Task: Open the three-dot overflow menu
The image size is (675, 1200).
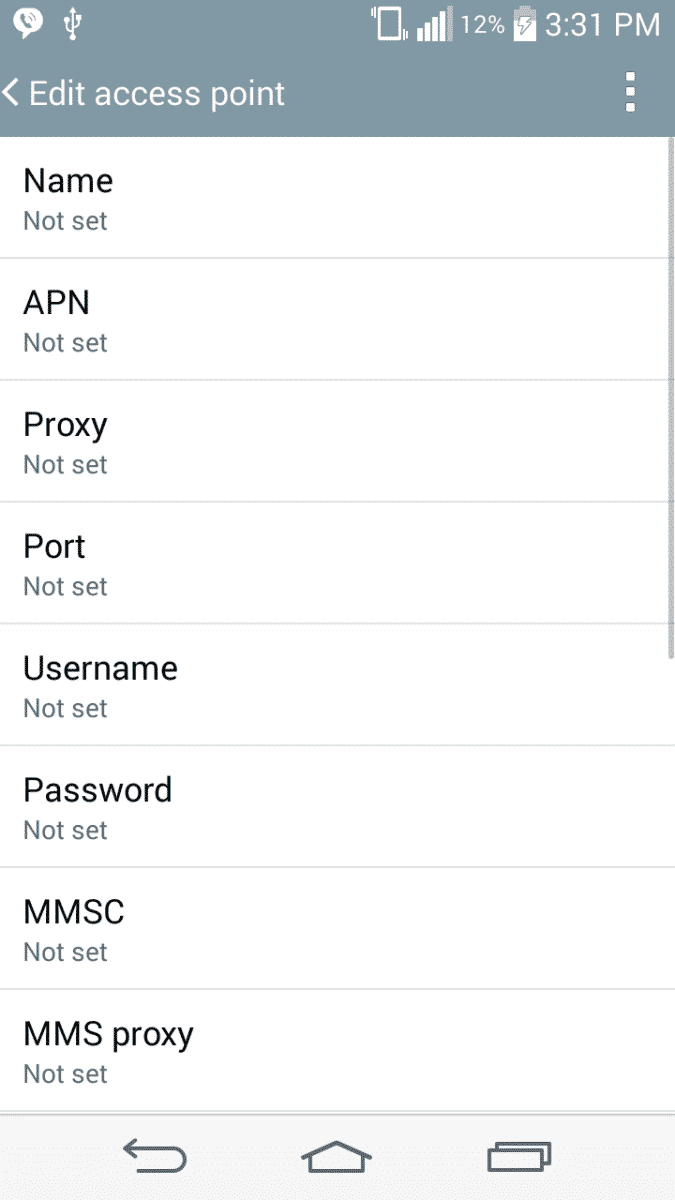Action: (630, 93)
